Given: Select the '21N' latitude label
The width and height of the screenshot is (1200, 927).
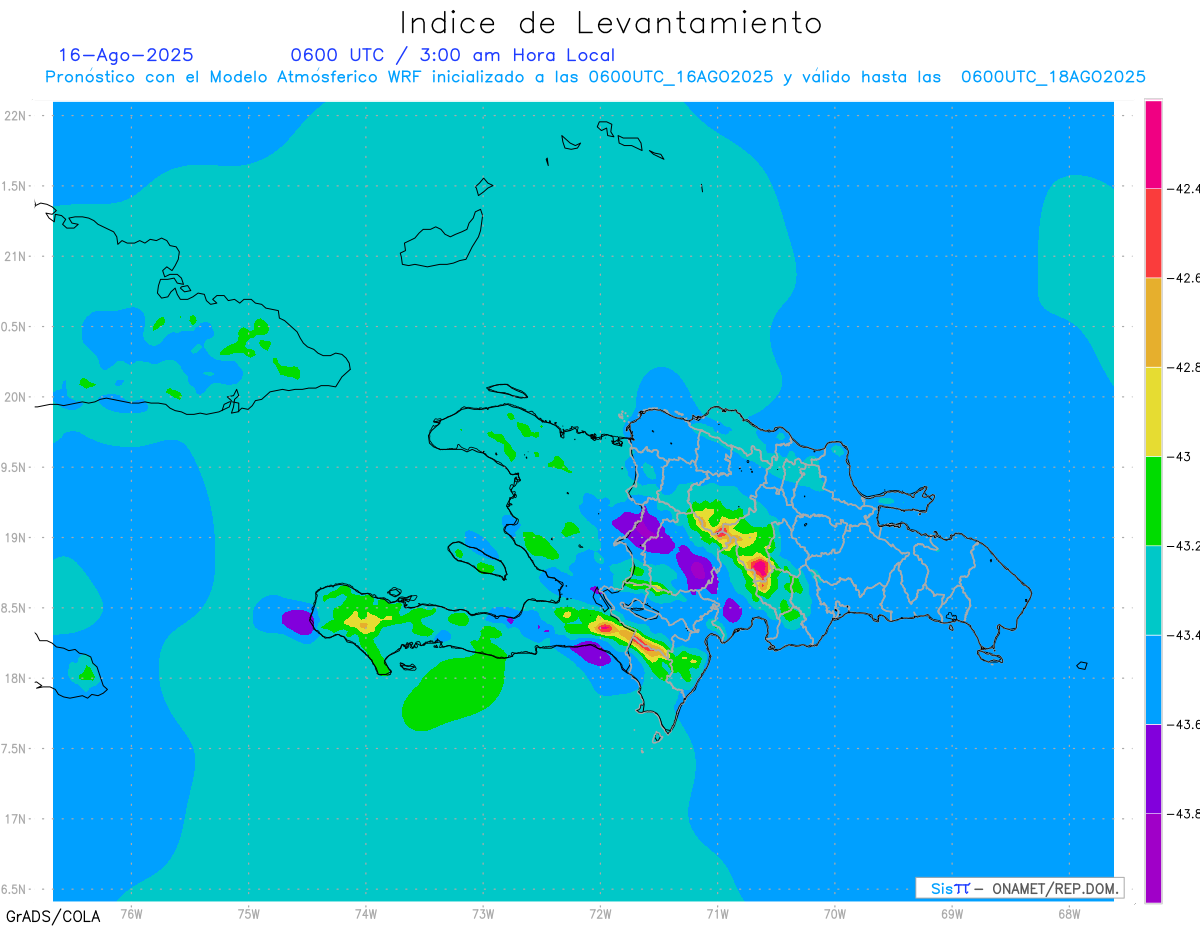Looking at the screenshot, I should [16, 256].
